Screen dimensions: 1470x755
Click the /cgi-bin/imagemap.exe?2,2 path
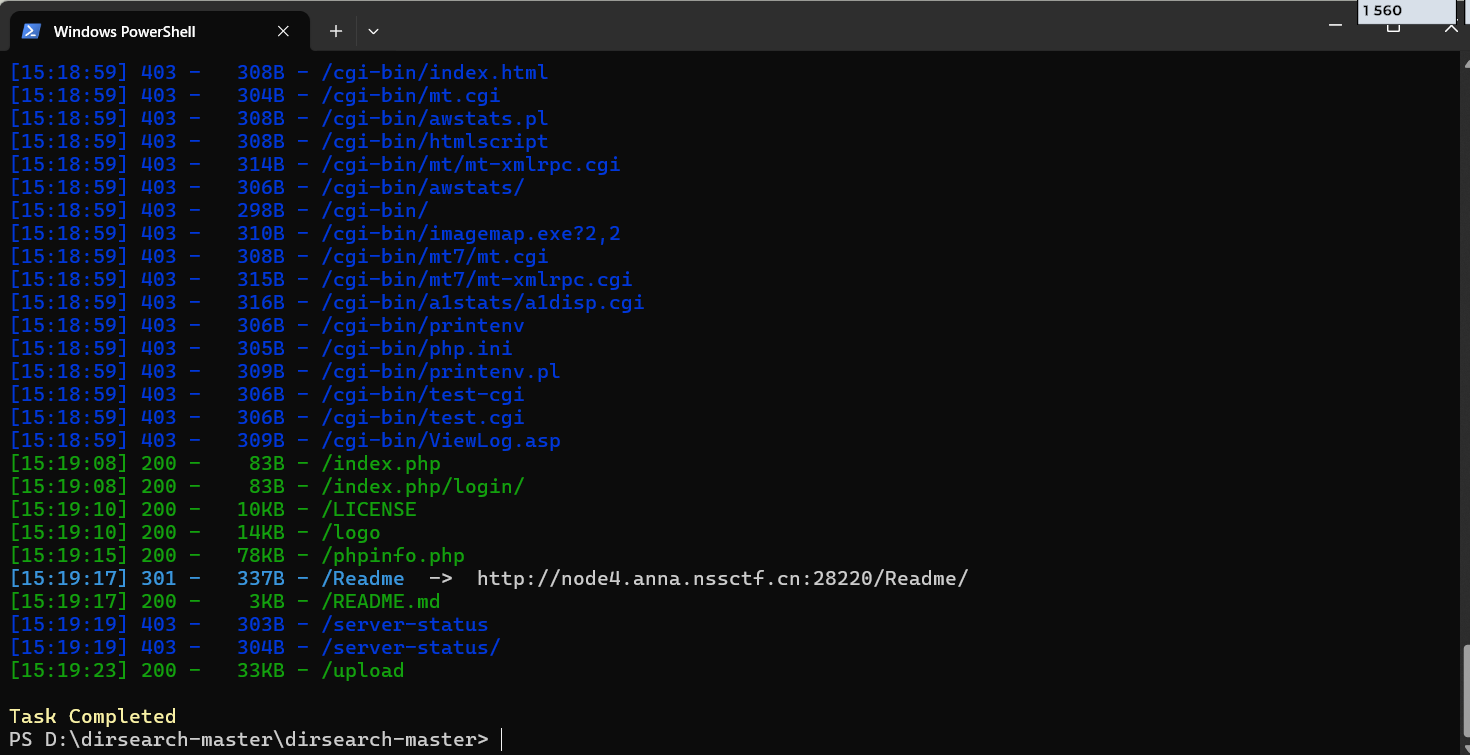click(471, 234)
